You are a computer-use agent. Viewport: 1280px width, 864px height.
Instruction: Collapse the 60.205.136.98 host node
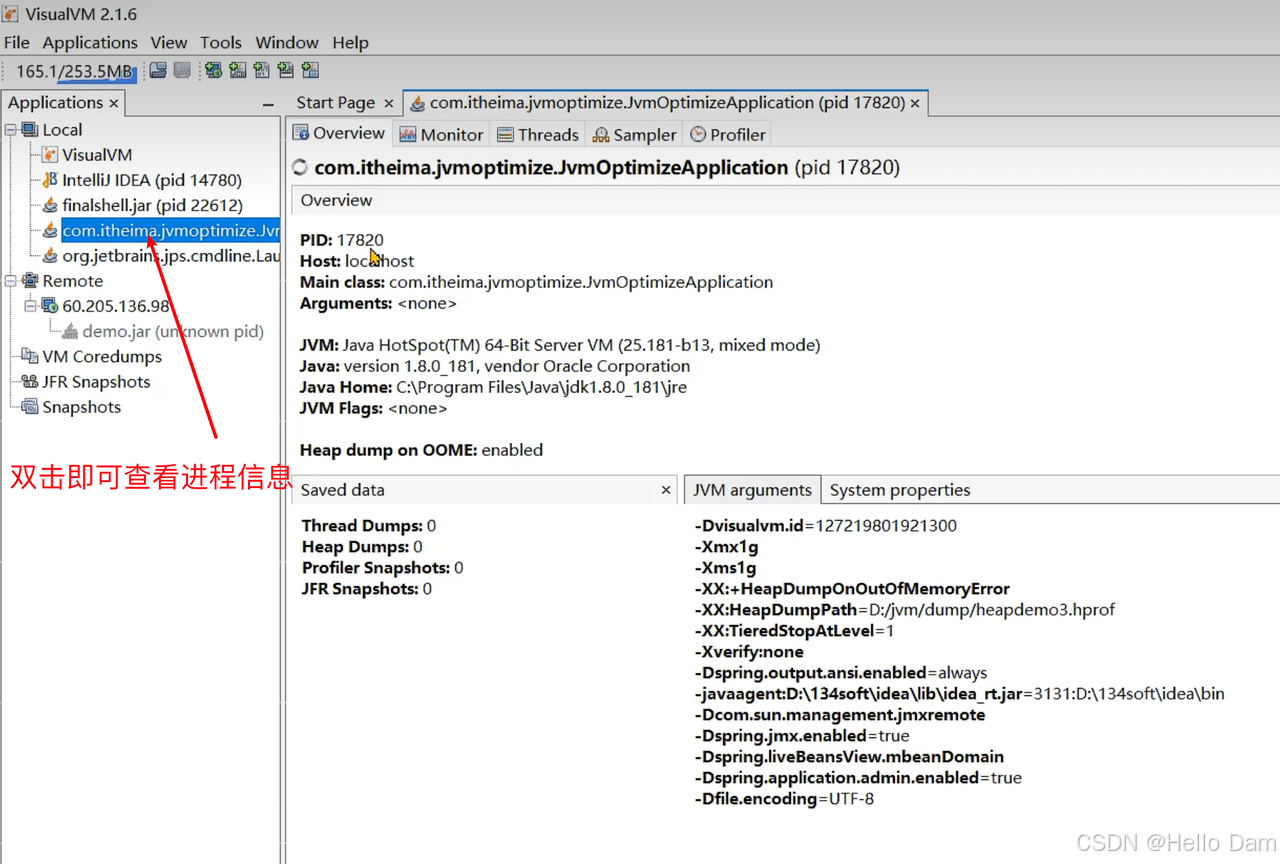pyautogui.click(x=31, y=306)
